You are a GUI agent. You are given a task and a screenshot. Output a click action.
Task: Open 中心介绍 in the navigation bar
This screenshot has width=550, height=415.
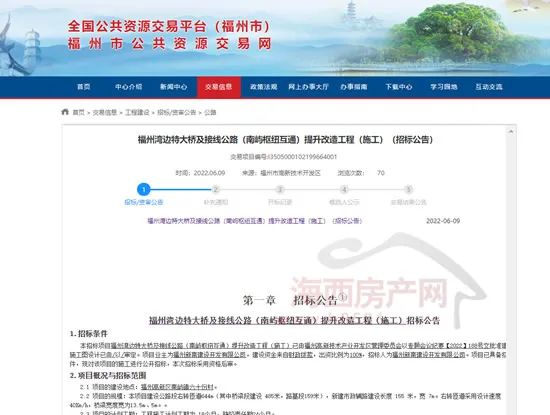128,87
